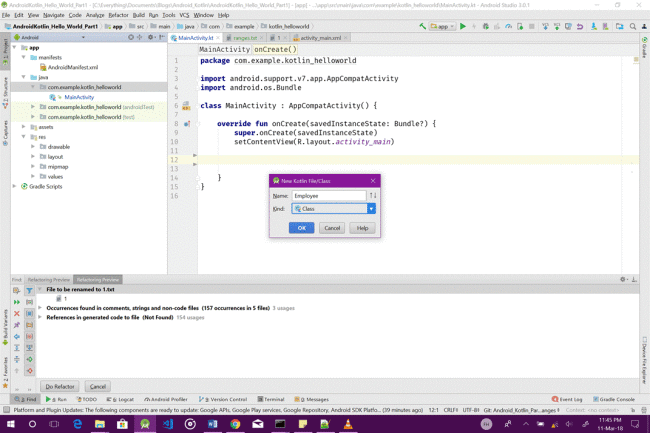Click VCS Commit Changes icon

tap(557, 27)
